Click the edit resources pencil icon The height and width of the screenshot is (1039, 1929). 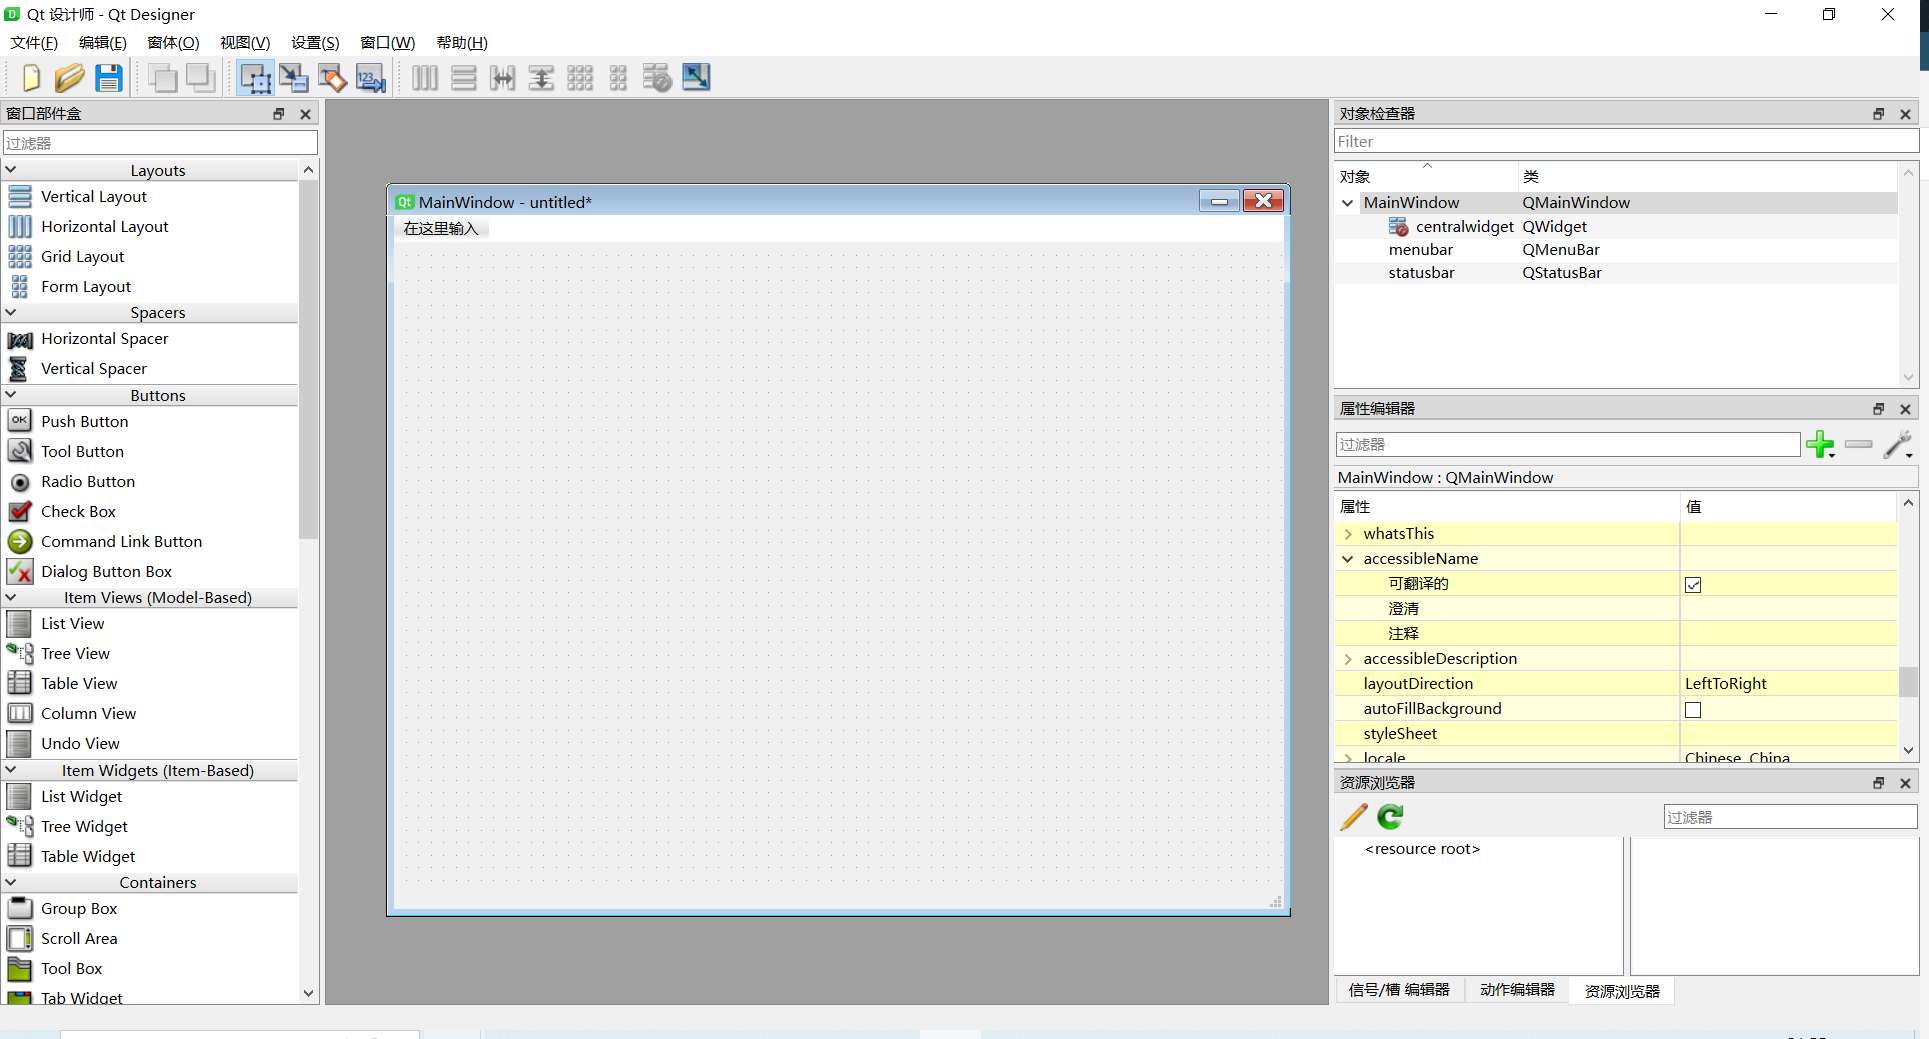point(1353,816)
